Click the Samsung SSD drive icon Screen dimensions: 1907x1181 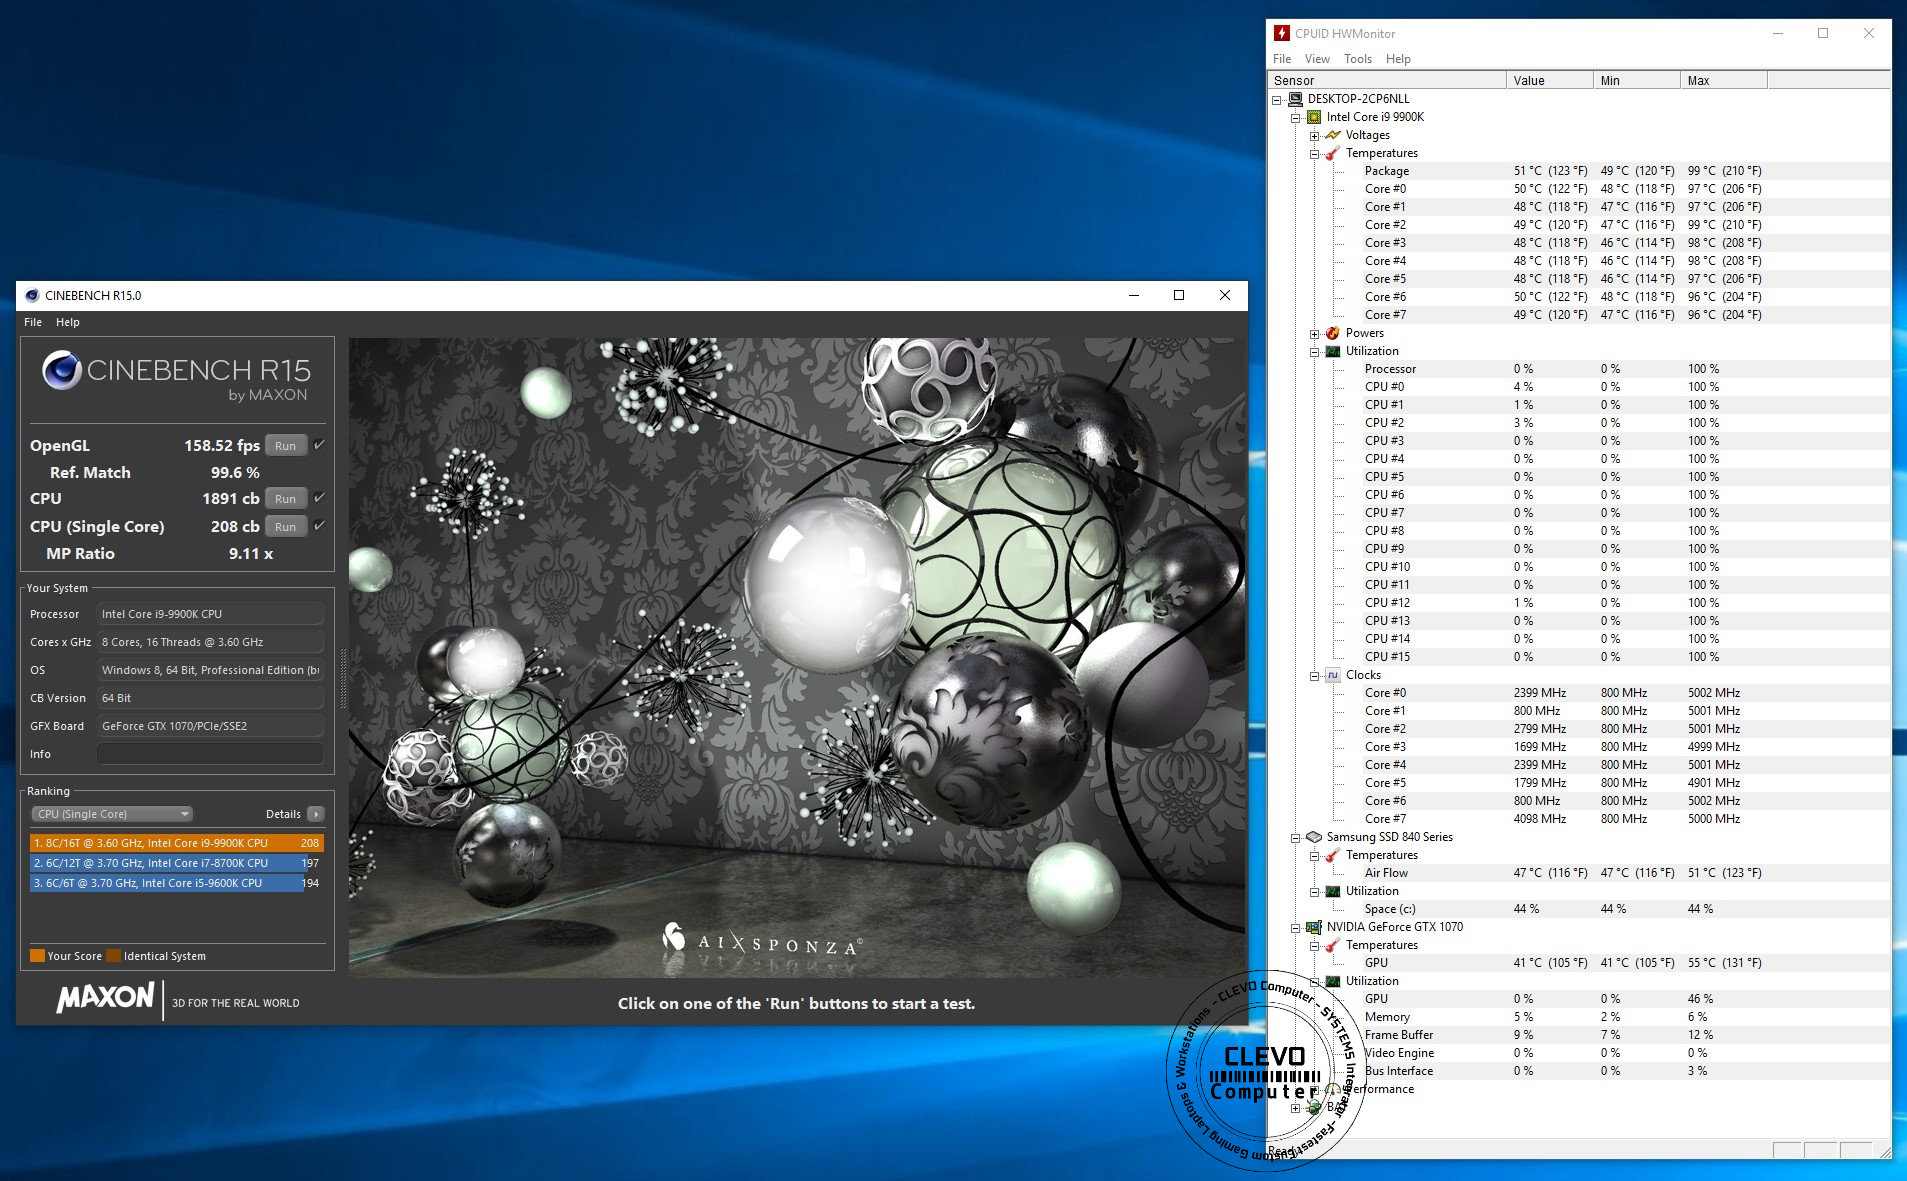tap(1314, 837)
